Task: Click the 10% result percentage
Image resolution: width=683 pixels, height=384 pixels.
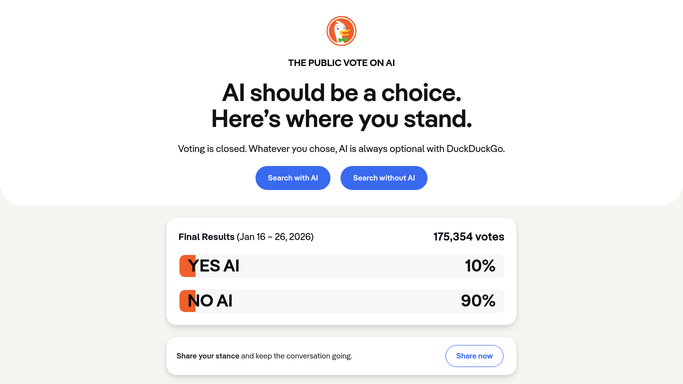Action: 480,266
